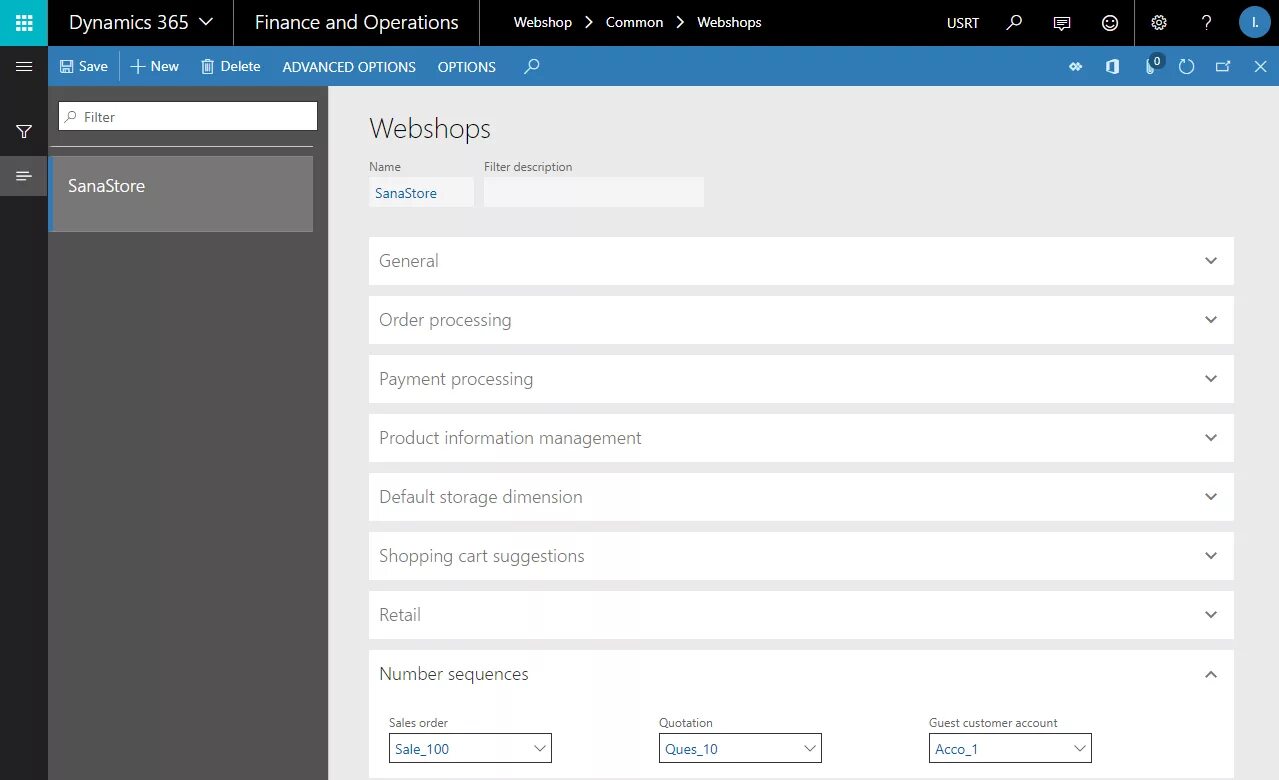1279x780 pixels.
Task: Click the USRT company selector
Action: (x=963, y=22)
